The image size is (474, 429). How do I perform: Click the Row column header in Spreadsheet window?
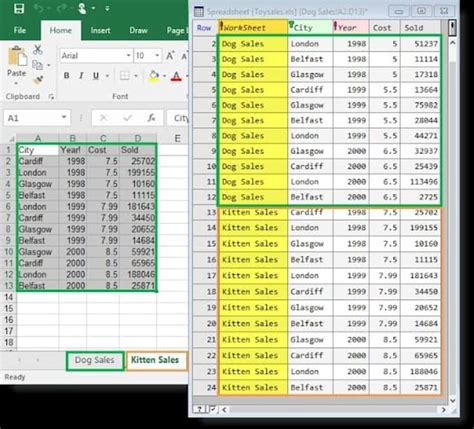coord(204,28)
